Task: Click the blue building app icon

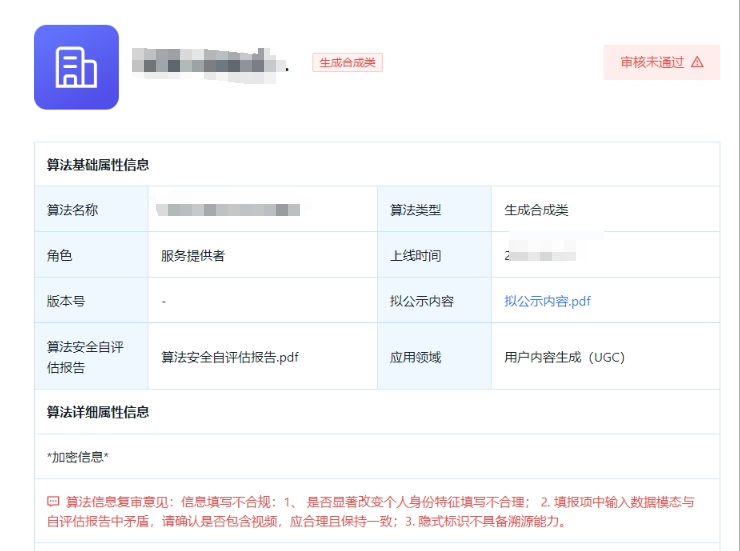Action: 76,67
